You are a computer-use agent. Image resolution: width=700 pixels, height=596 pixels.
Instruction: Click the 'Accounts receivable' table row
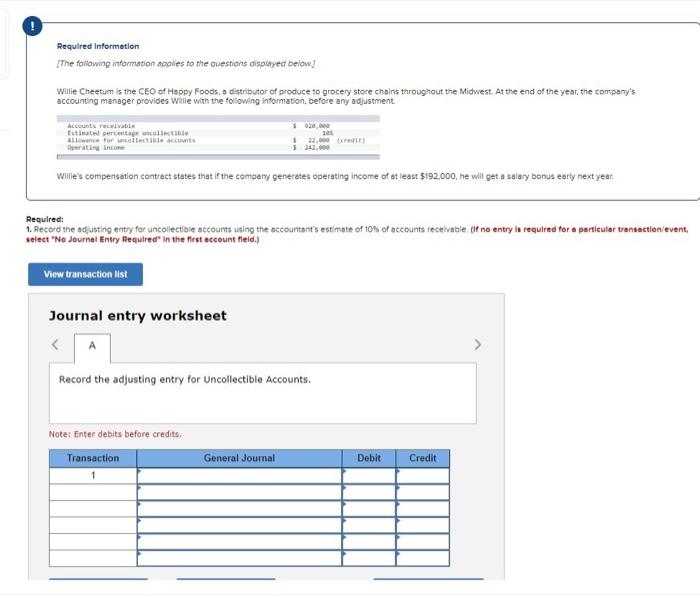(x=218, y=126)
